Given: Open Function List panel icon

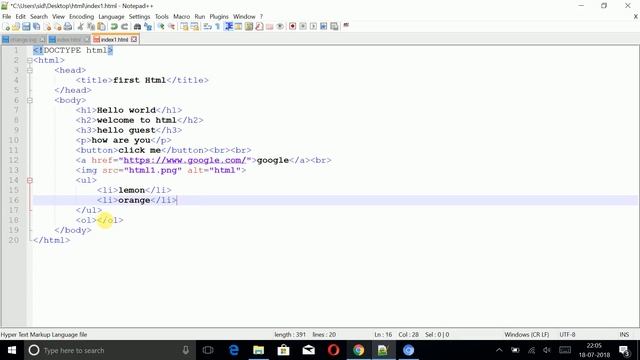Looking at the screenshot, I should 259,27.
